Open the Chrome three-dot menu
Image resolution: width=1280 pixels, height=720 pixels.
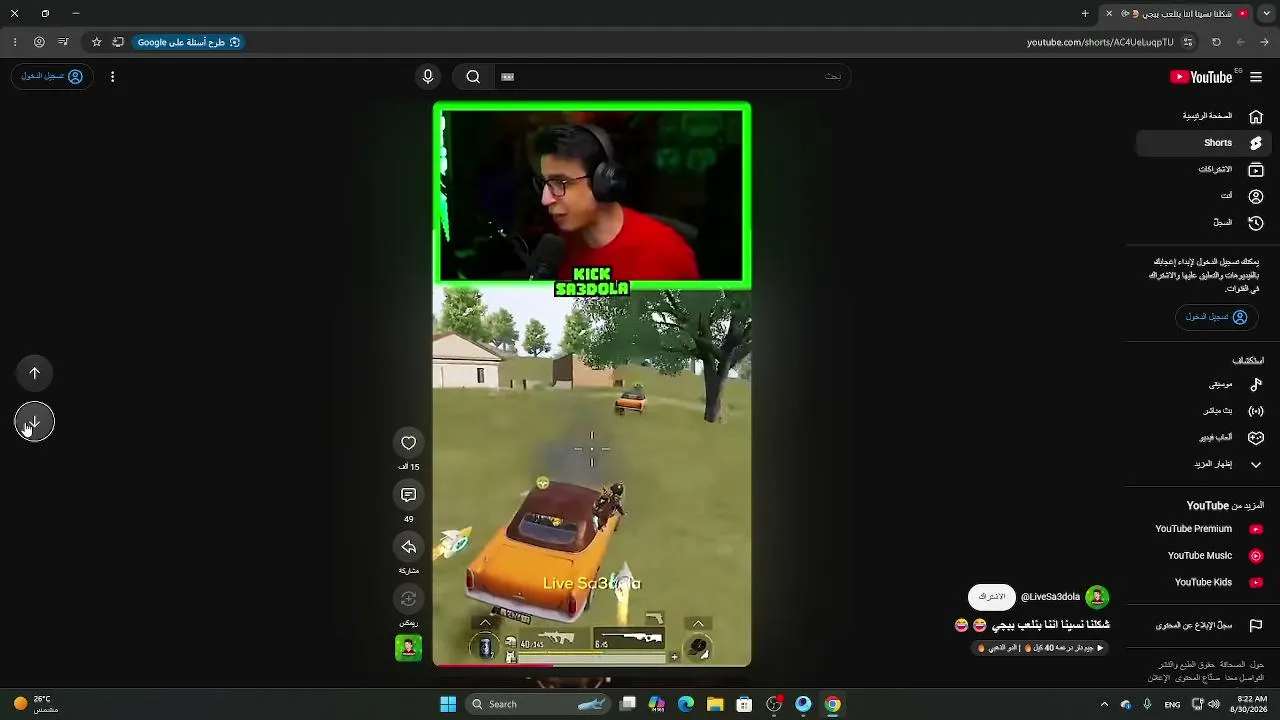(x=14, y=42)
